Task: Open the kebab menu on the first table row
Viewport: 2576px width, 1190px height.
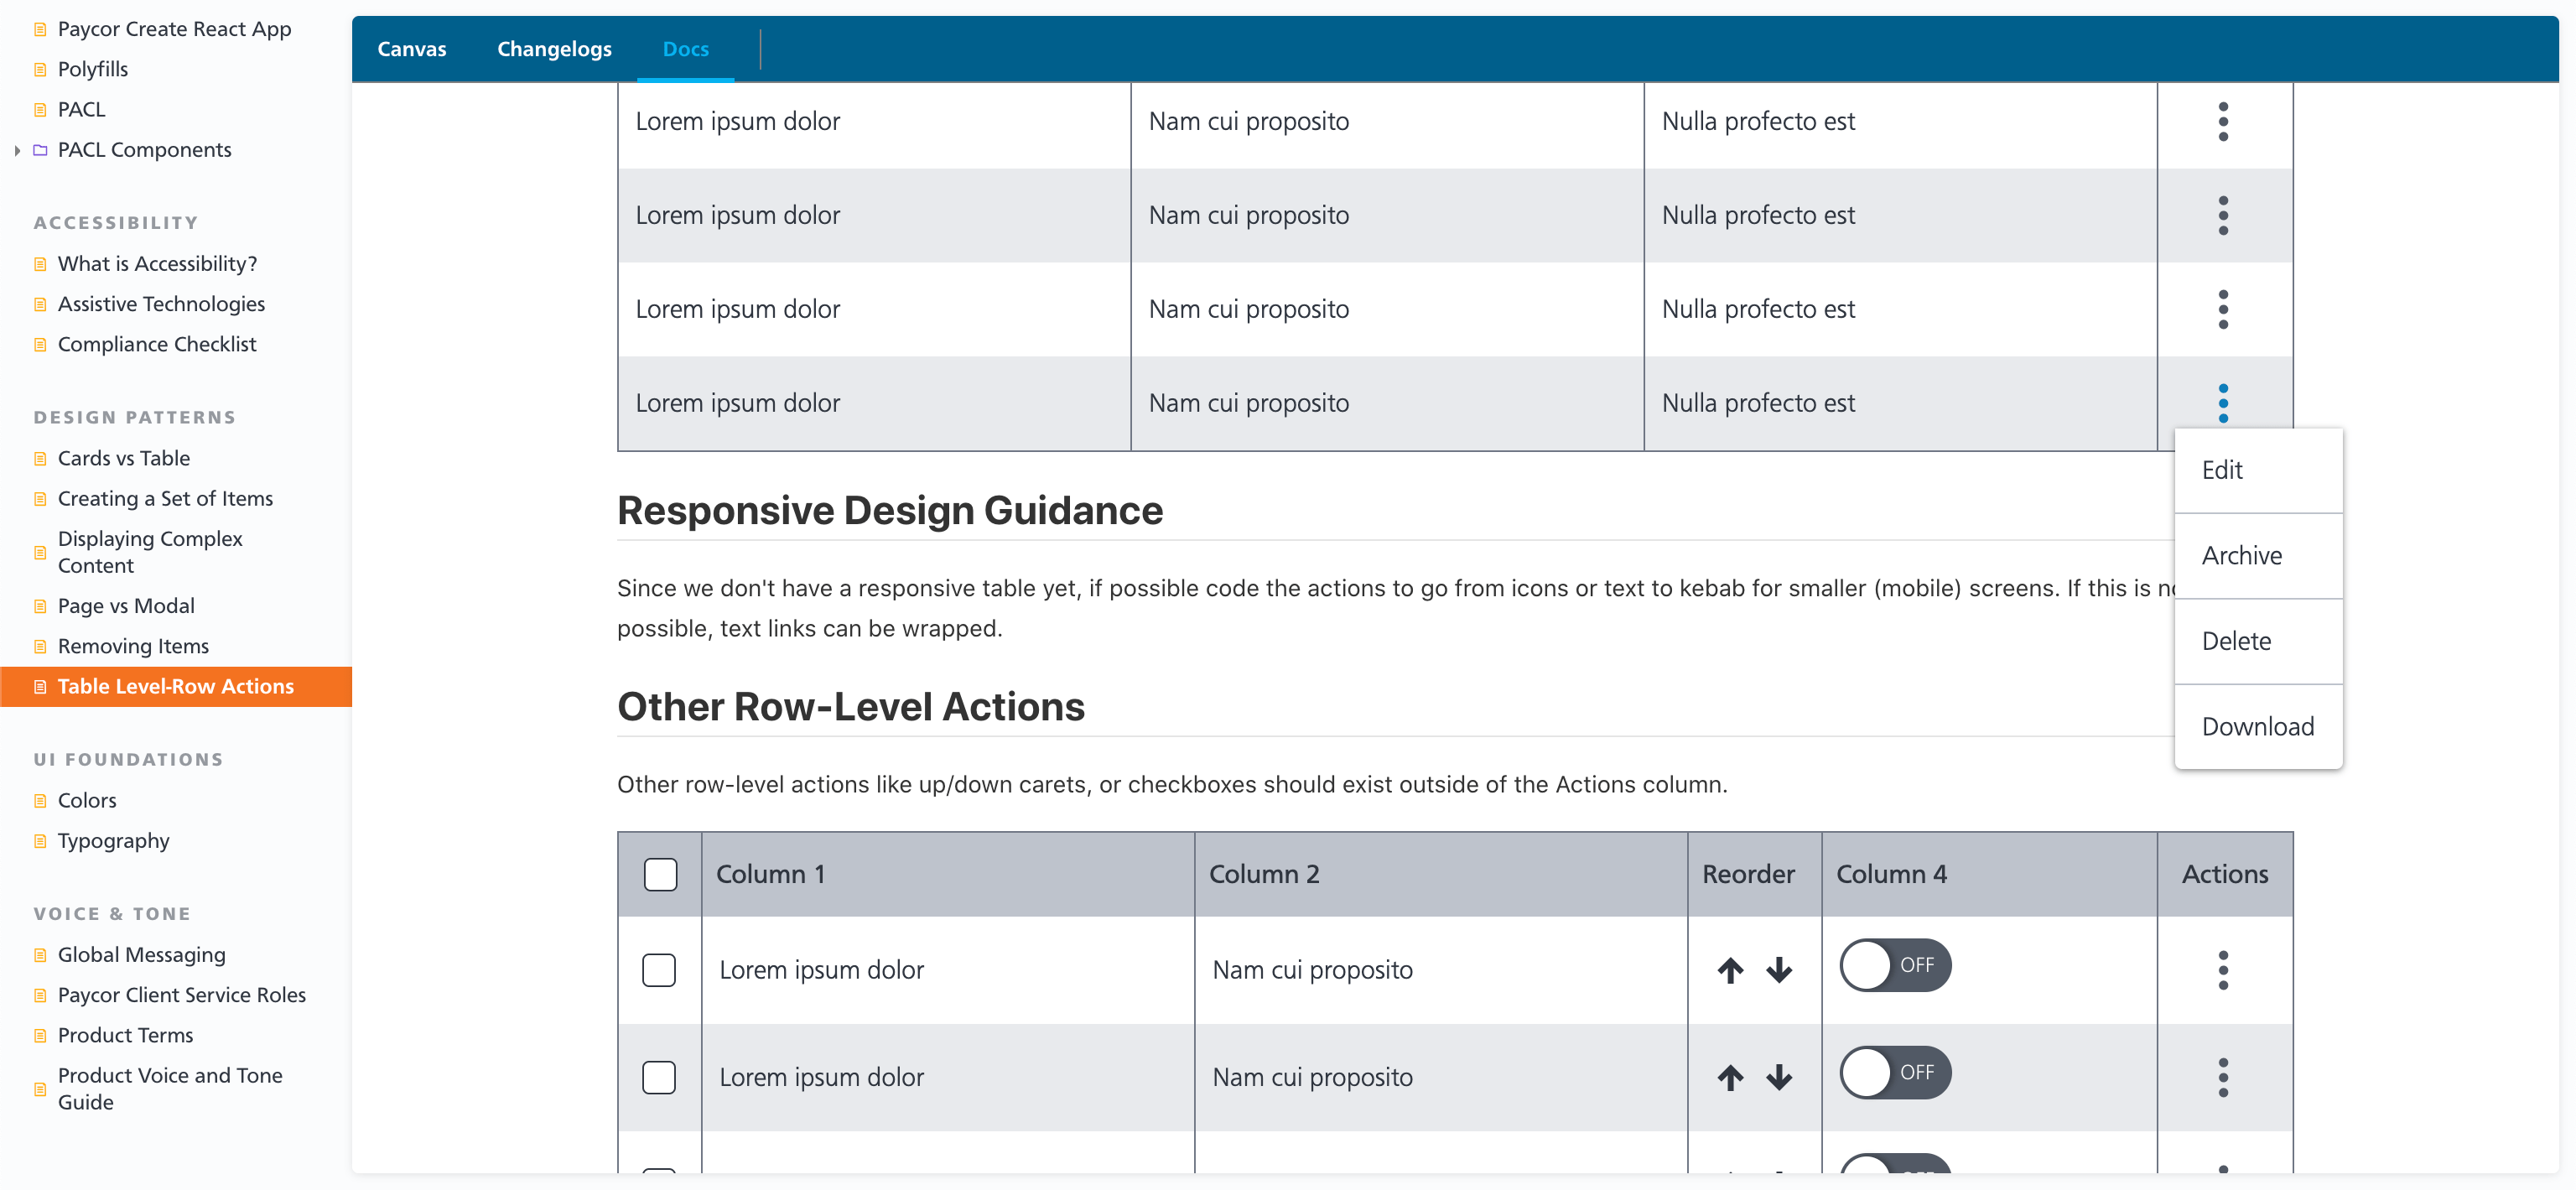Action: (2223, 122)
